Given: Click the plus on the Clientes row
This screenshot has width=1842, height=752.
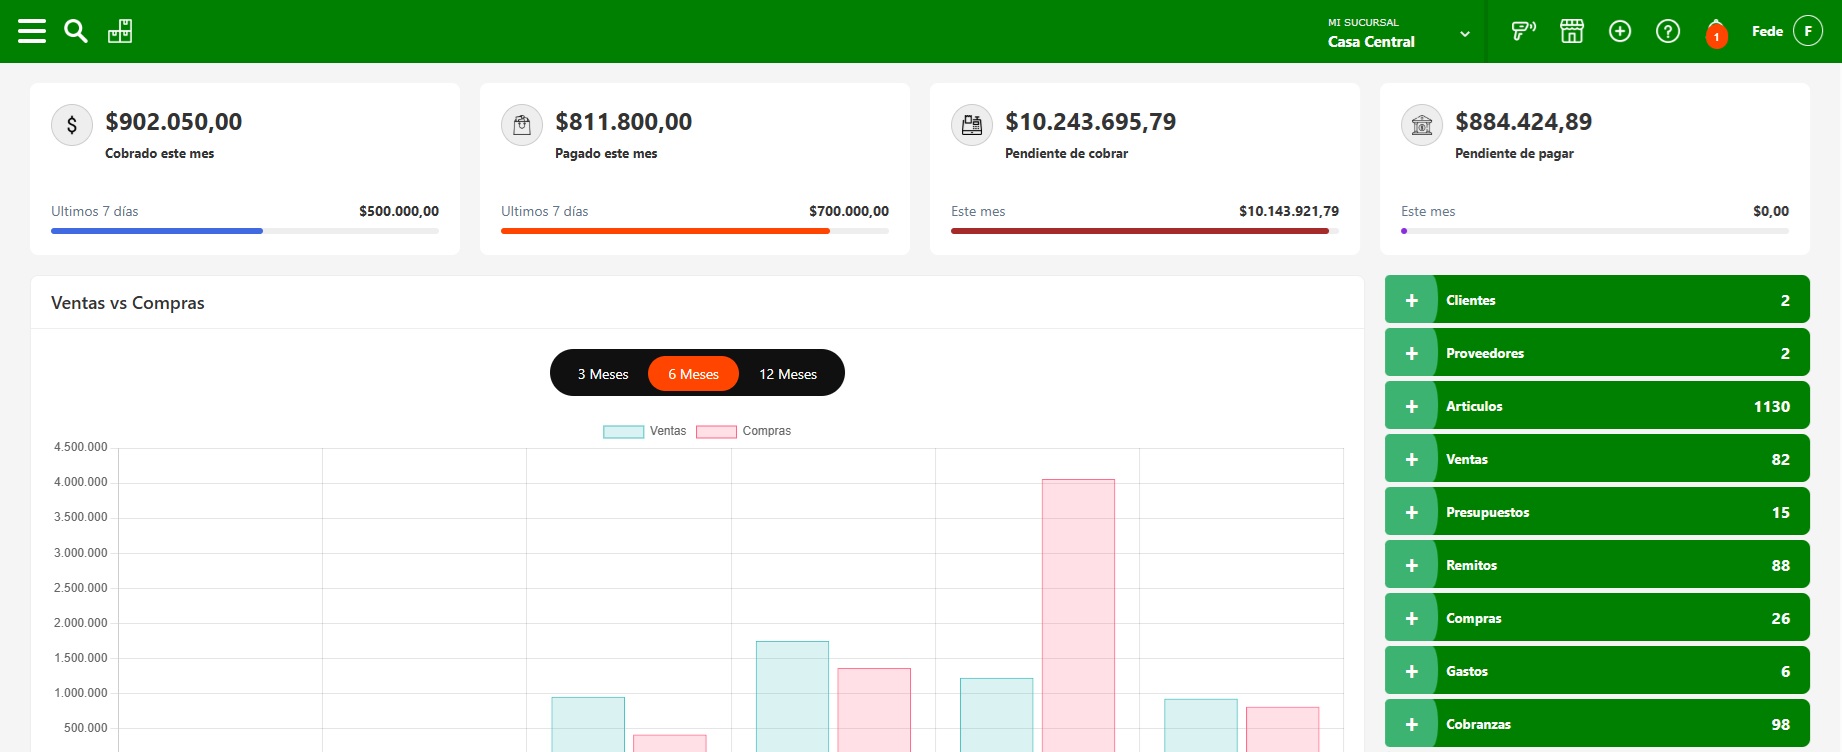Looking at the screenshot, I should 1411,300.
